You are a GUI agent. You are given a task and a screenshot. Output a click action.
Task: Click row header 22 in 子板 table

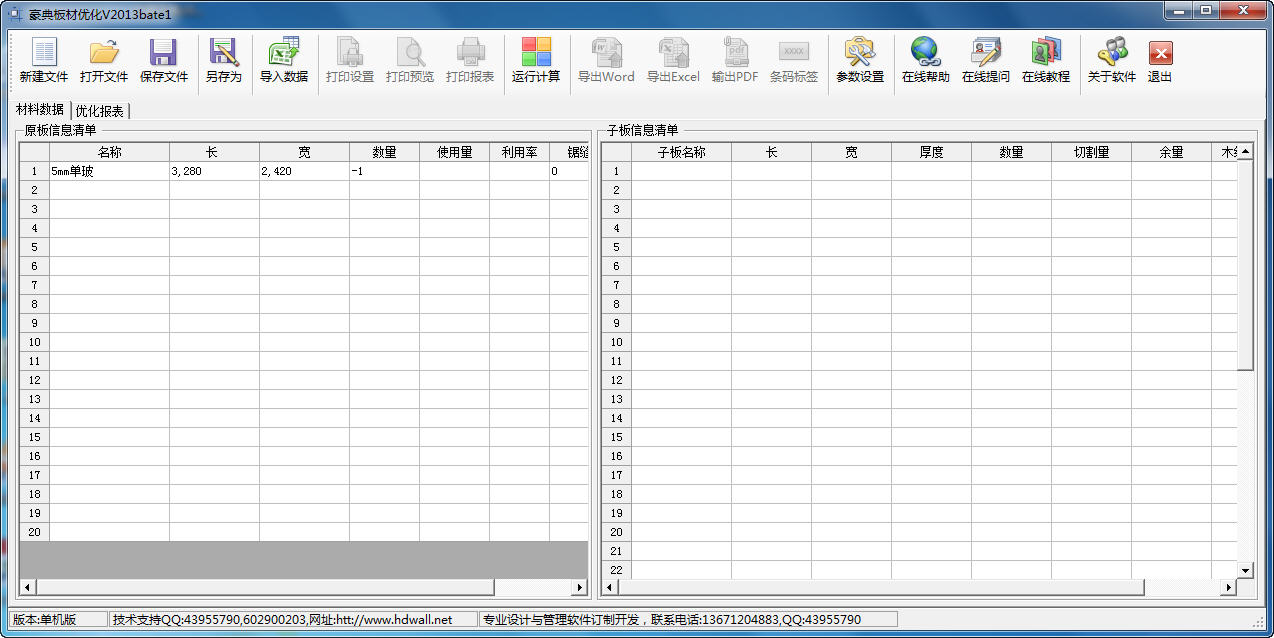coord(616,570)
